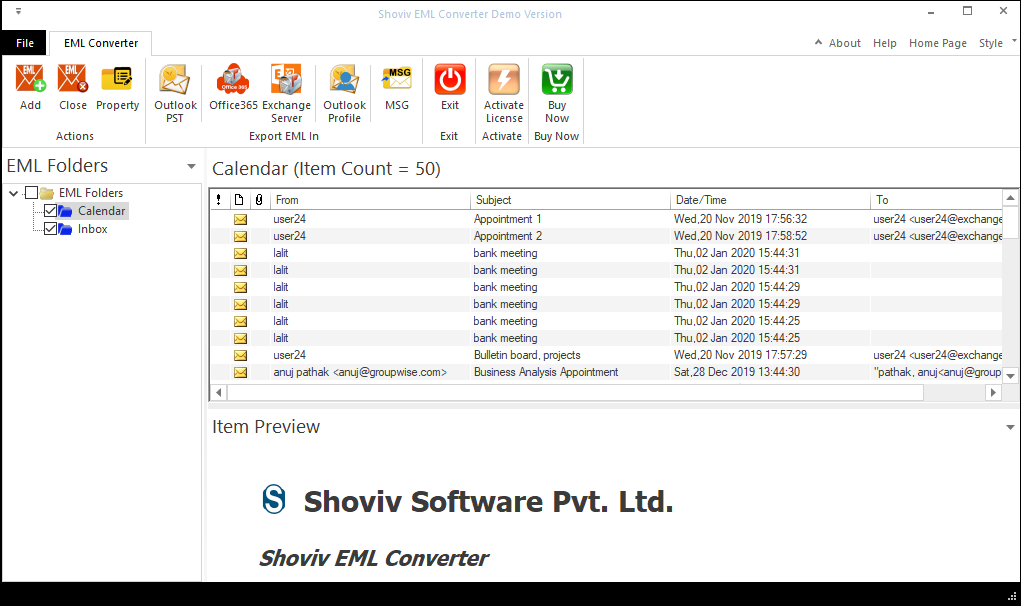Select the Calendar tree item
The width and height of the screenshot is (1021, 606).
(102, 211)
